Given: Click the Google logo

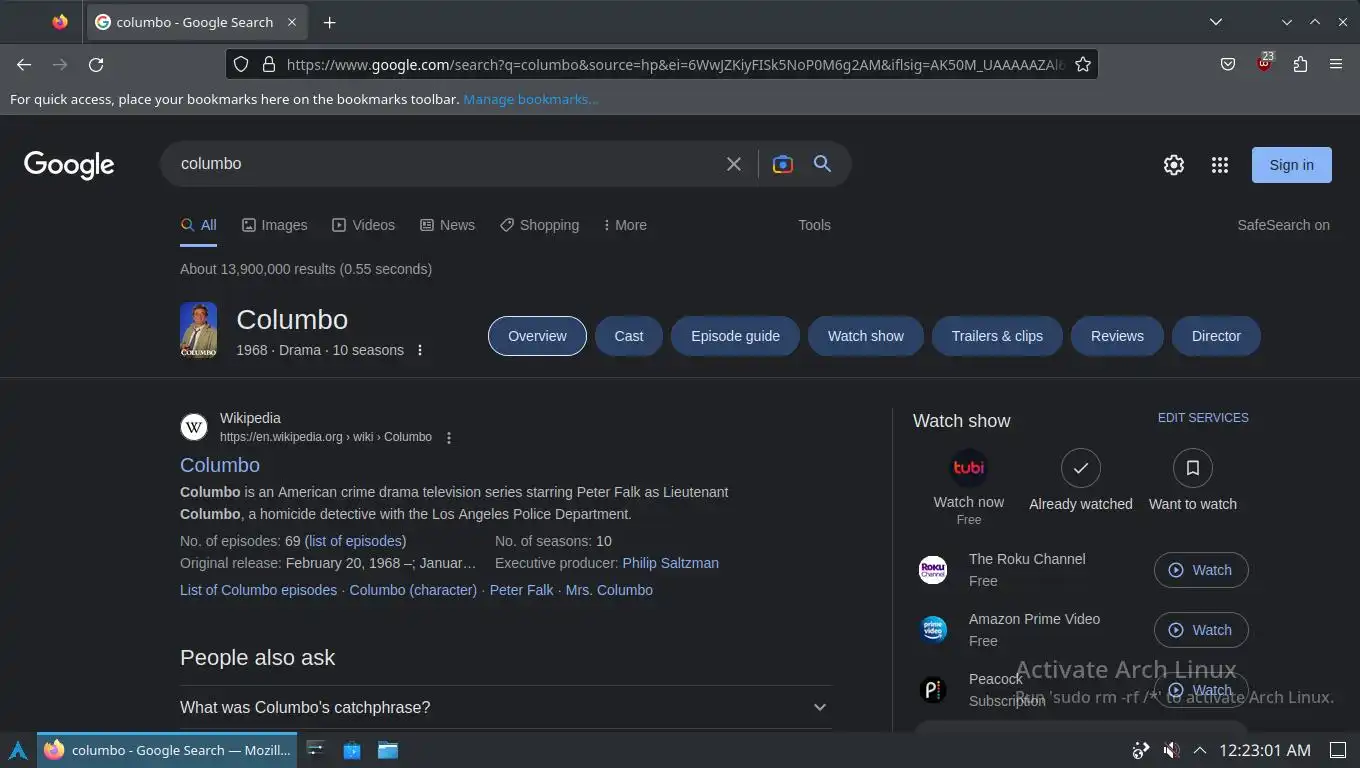Looking at the screenshot, I should (69, 165).
